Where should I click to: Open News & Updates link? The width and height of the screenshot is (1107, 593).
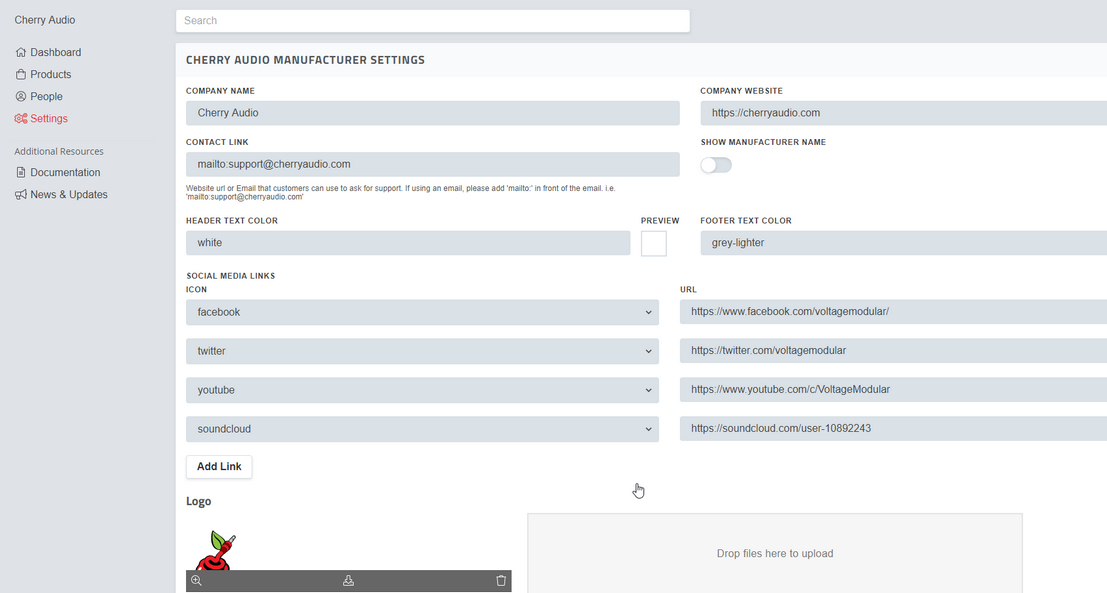pyautogui.click(x=69, y=194)
